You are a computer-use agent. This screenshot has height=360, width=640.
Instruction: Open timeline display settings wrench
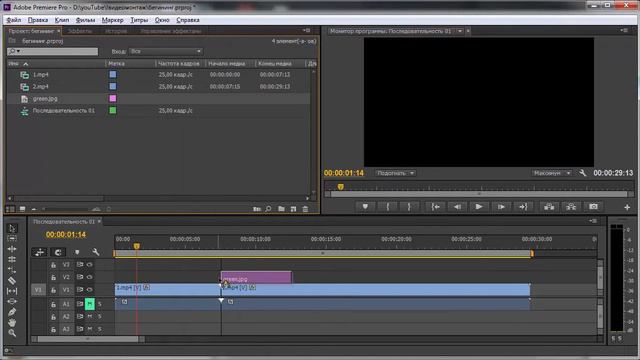pyautogui.click(x=96, y=252)
